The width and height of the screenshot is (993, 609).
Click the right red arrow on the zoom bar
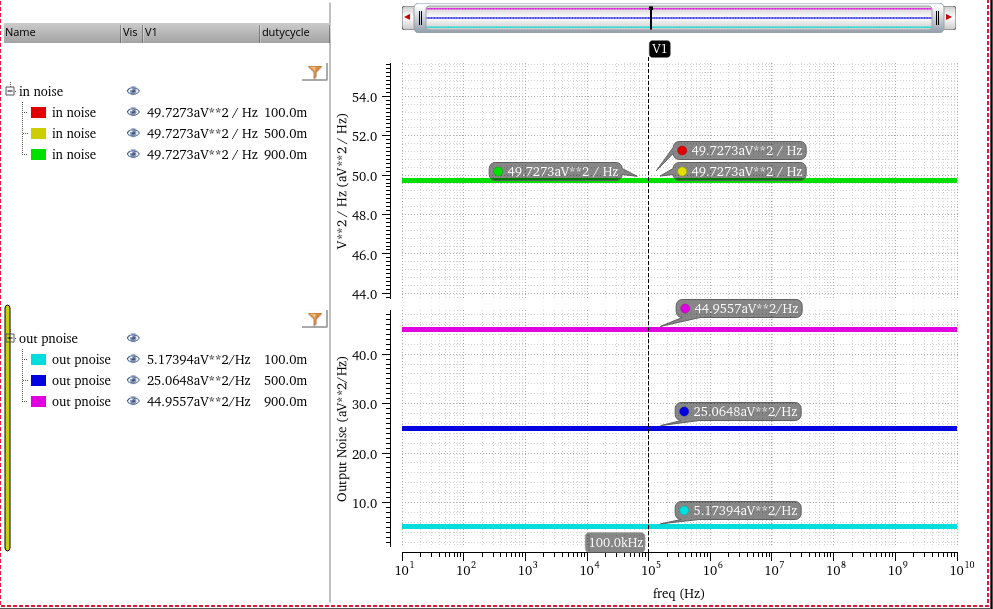[949, 17]
